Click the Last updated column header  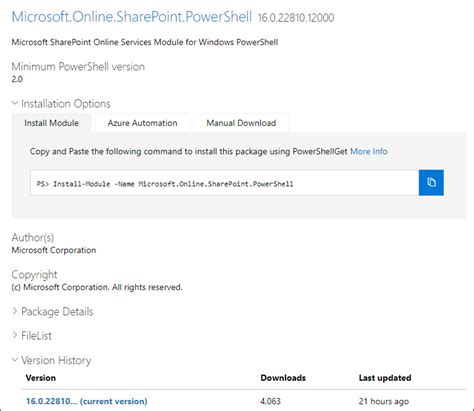click(x=385, y=378)
